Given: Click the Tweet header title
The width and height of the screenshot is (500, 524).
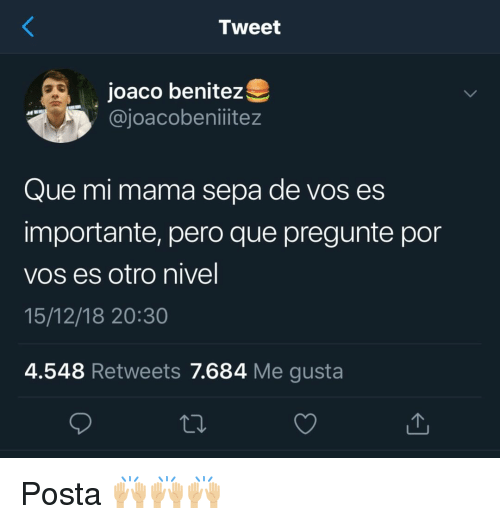Looking at the screenshot, I should click(250, 27).
